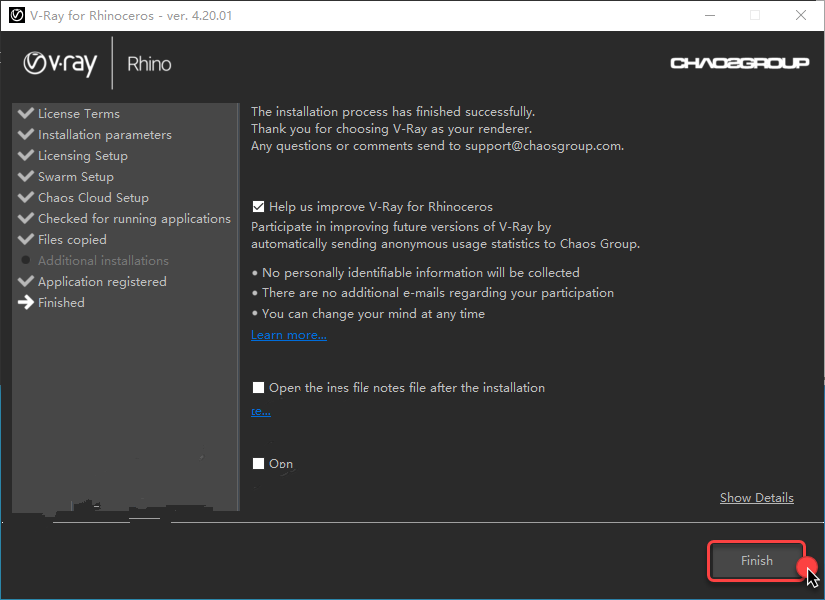Select the "Chaos Cloud Setup" step
825x600 pixels.
[x=93, y=198]
